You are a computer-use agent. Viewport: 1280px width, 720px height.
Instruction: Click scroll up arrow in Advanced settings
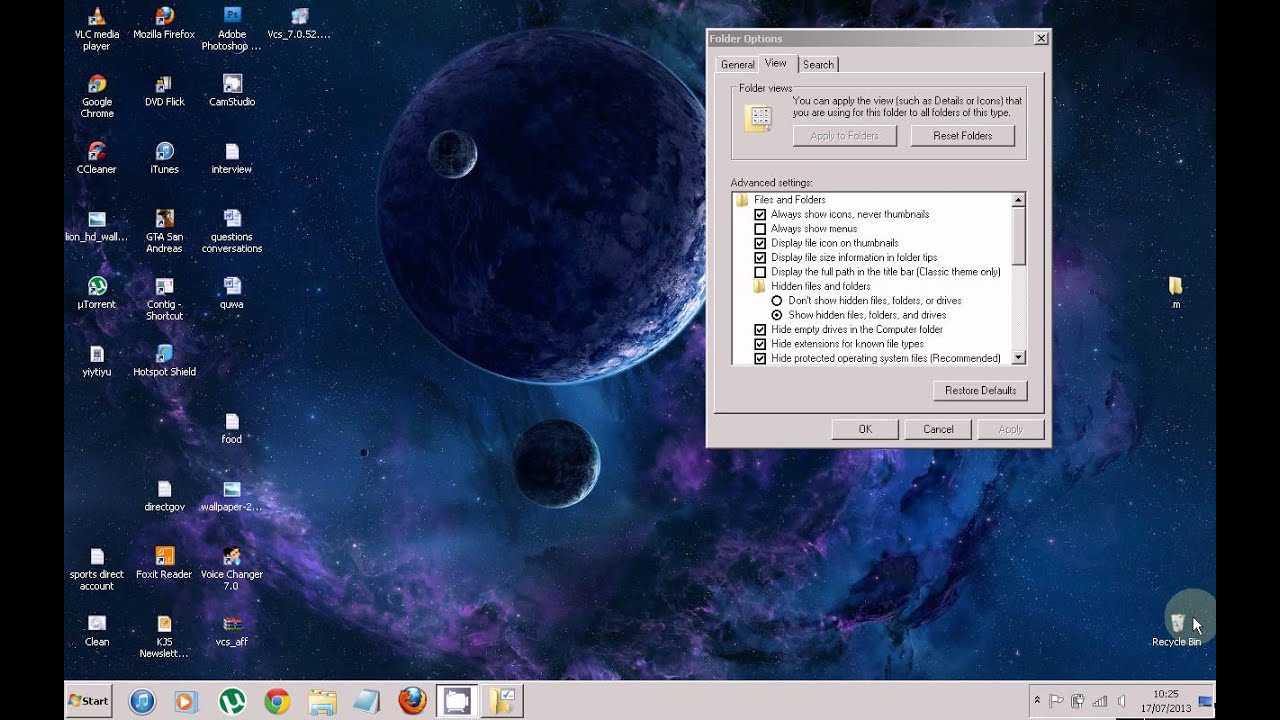pos(1018,200)
